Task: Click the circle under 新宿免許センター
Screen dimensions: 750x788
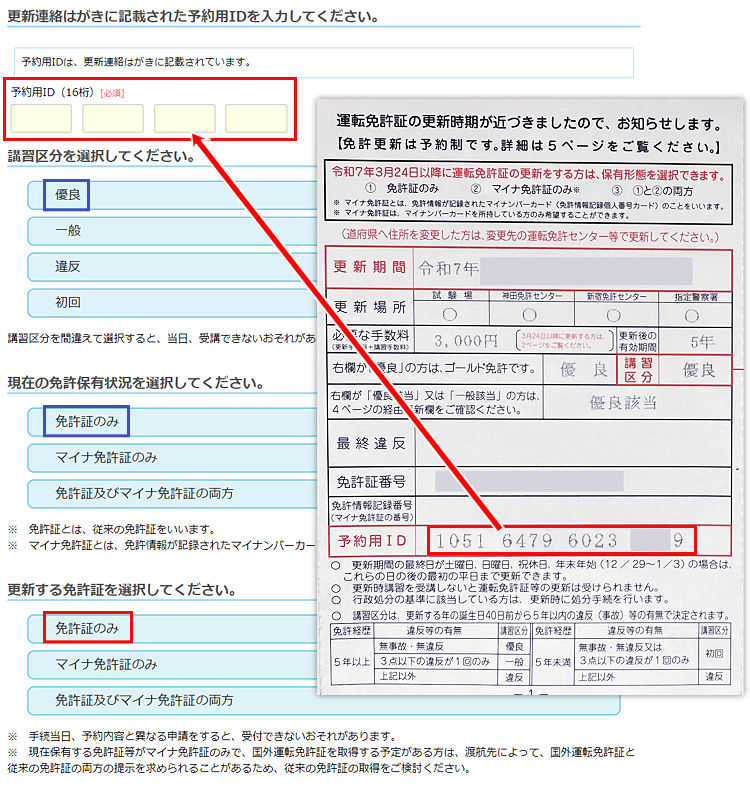Action: click(611, 314)
